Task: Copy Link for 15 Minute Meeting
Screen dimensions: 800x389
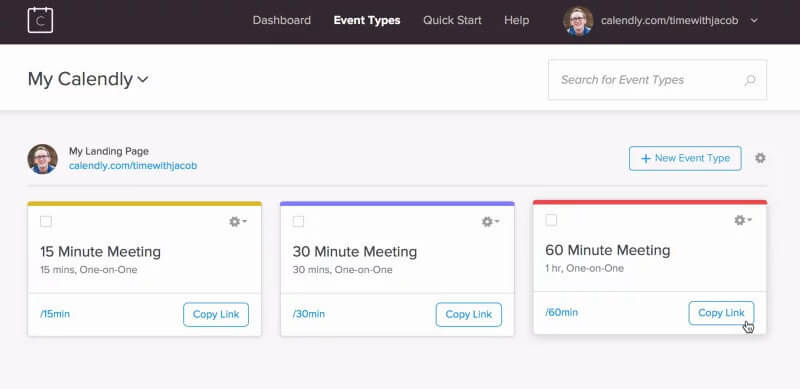Action: [x=216, y=314]
